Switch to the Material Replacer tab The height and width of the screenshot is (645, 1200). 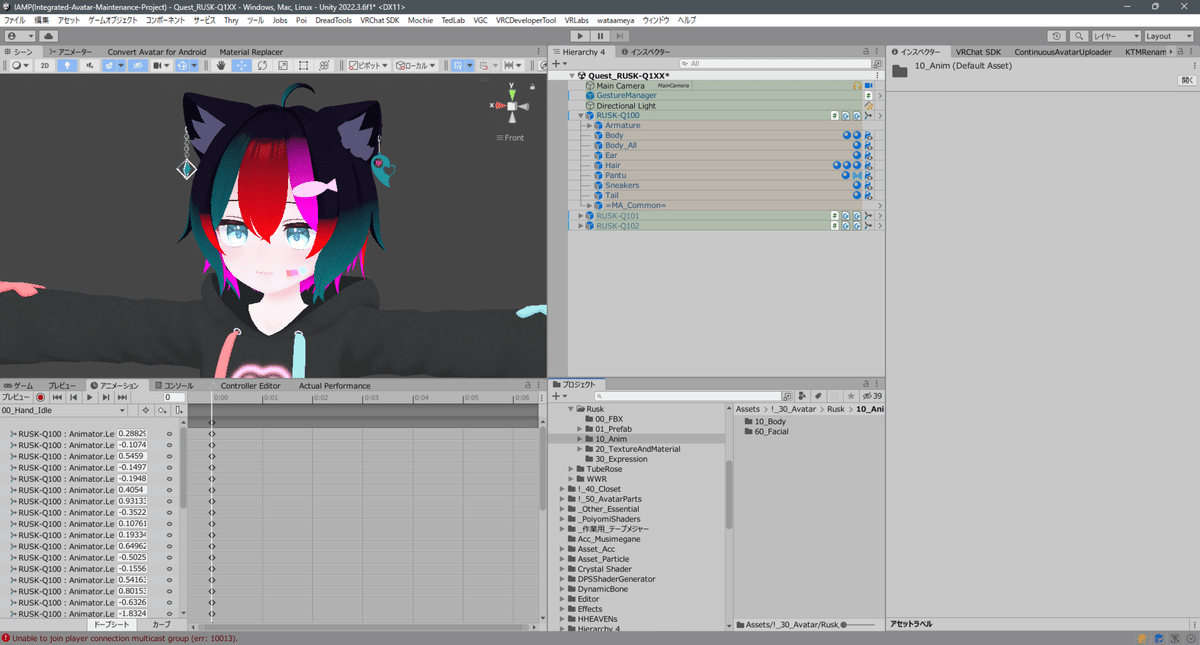251,52
